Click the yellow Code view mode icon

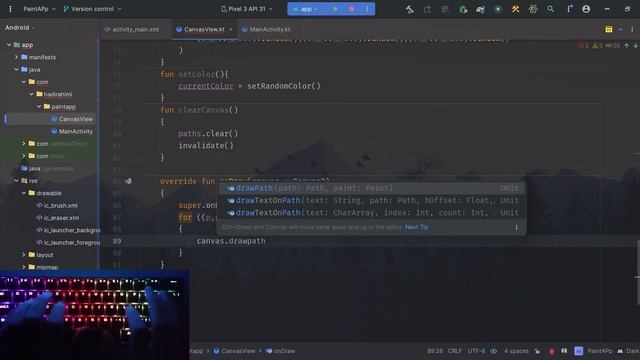[609, 29]
